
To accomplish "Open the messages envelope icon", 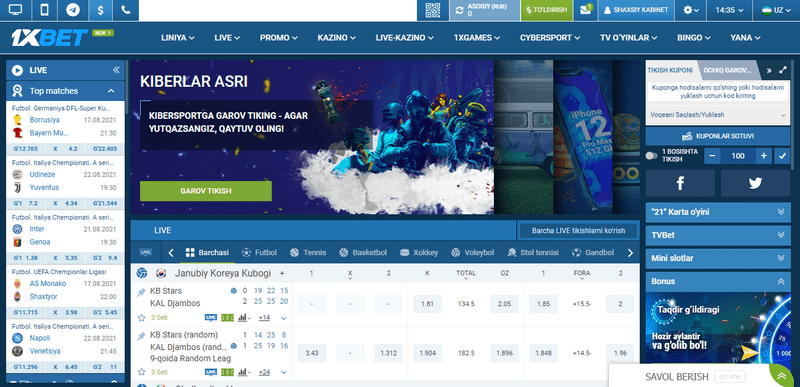I will (x=586, y=10).
